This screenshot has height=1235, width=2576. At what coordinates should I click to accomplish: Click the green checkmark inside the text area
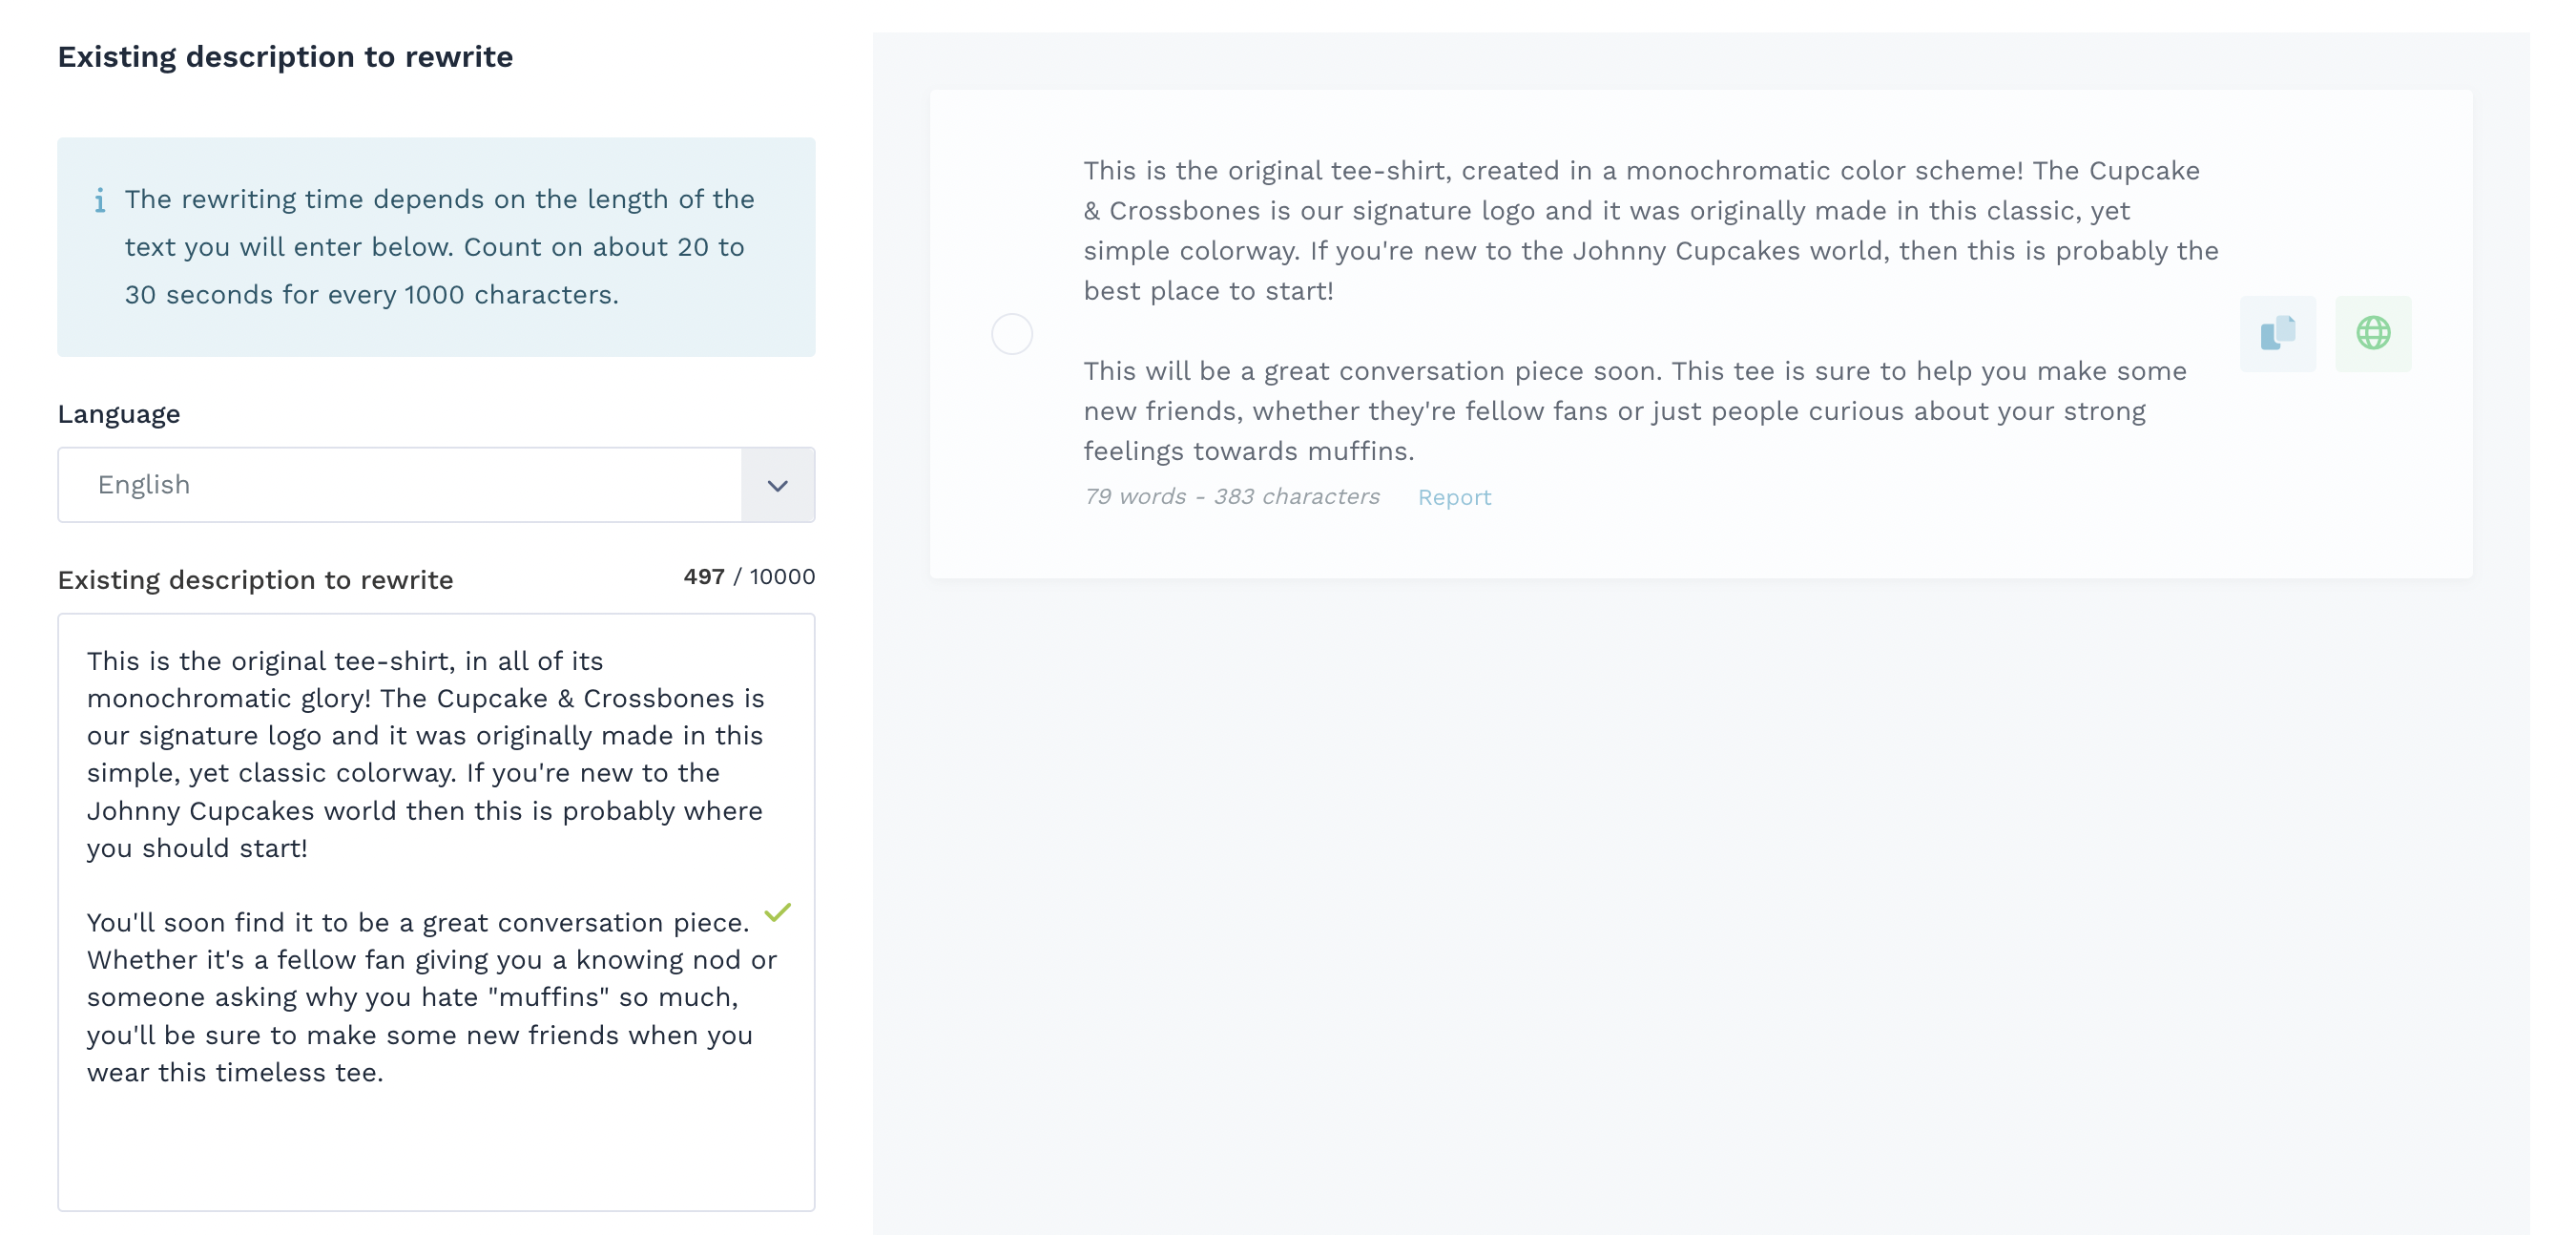coord(777,912)
